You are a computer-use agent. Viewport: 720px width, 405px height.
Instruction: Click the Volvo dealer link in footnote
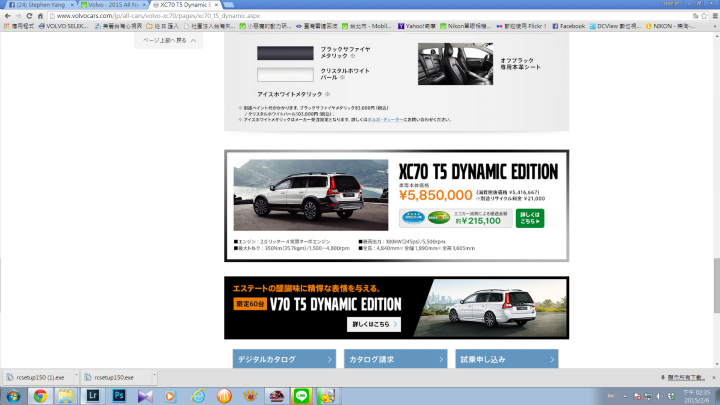[x=385, y=119]
